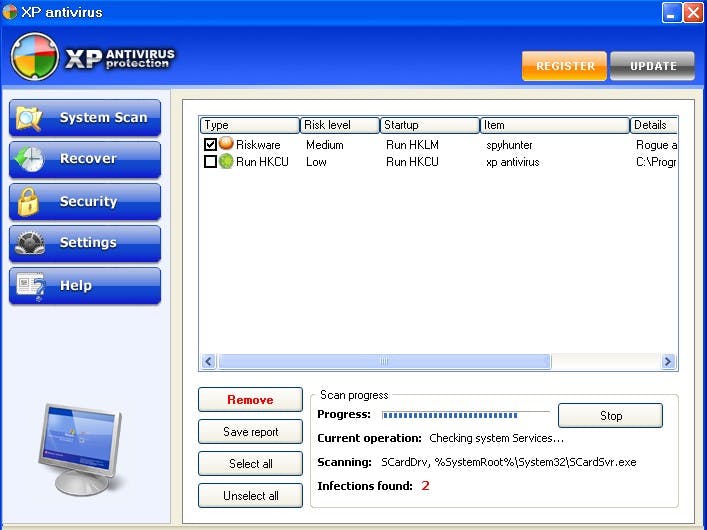This screenshot has width=707, height=530.
Task: Click the Medium risk level cell
Action: (325, 145)
